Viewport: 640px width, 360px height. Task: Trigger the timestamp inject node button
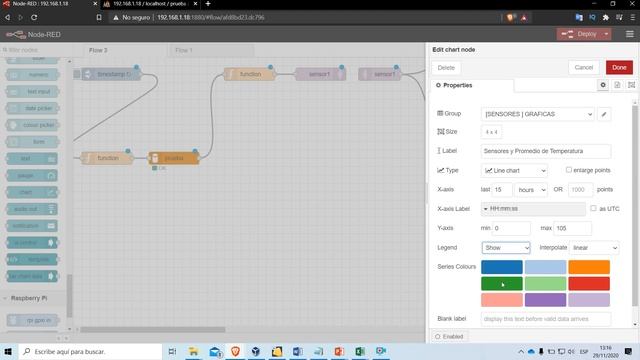77,74
